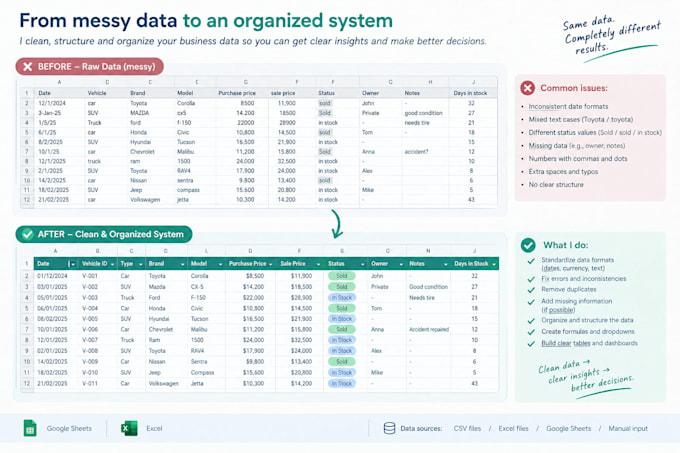Image resolution: width=680 pixels, height=453 pixels.
Task: Click the checkmark beside Create formulas and dropdowns
Action: pyautogui.click(x=531, y=332)
